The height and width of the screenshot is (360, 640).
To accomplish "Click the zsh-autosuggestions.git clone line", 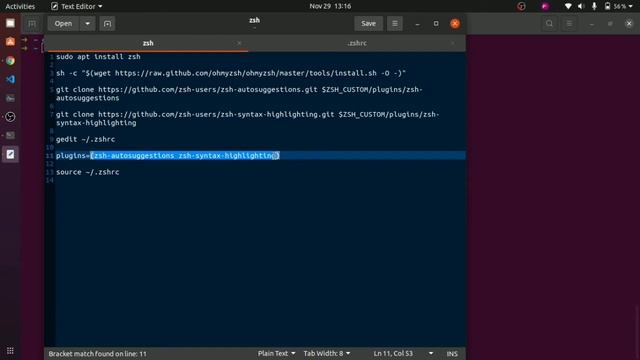I will (x=239, y=93).
